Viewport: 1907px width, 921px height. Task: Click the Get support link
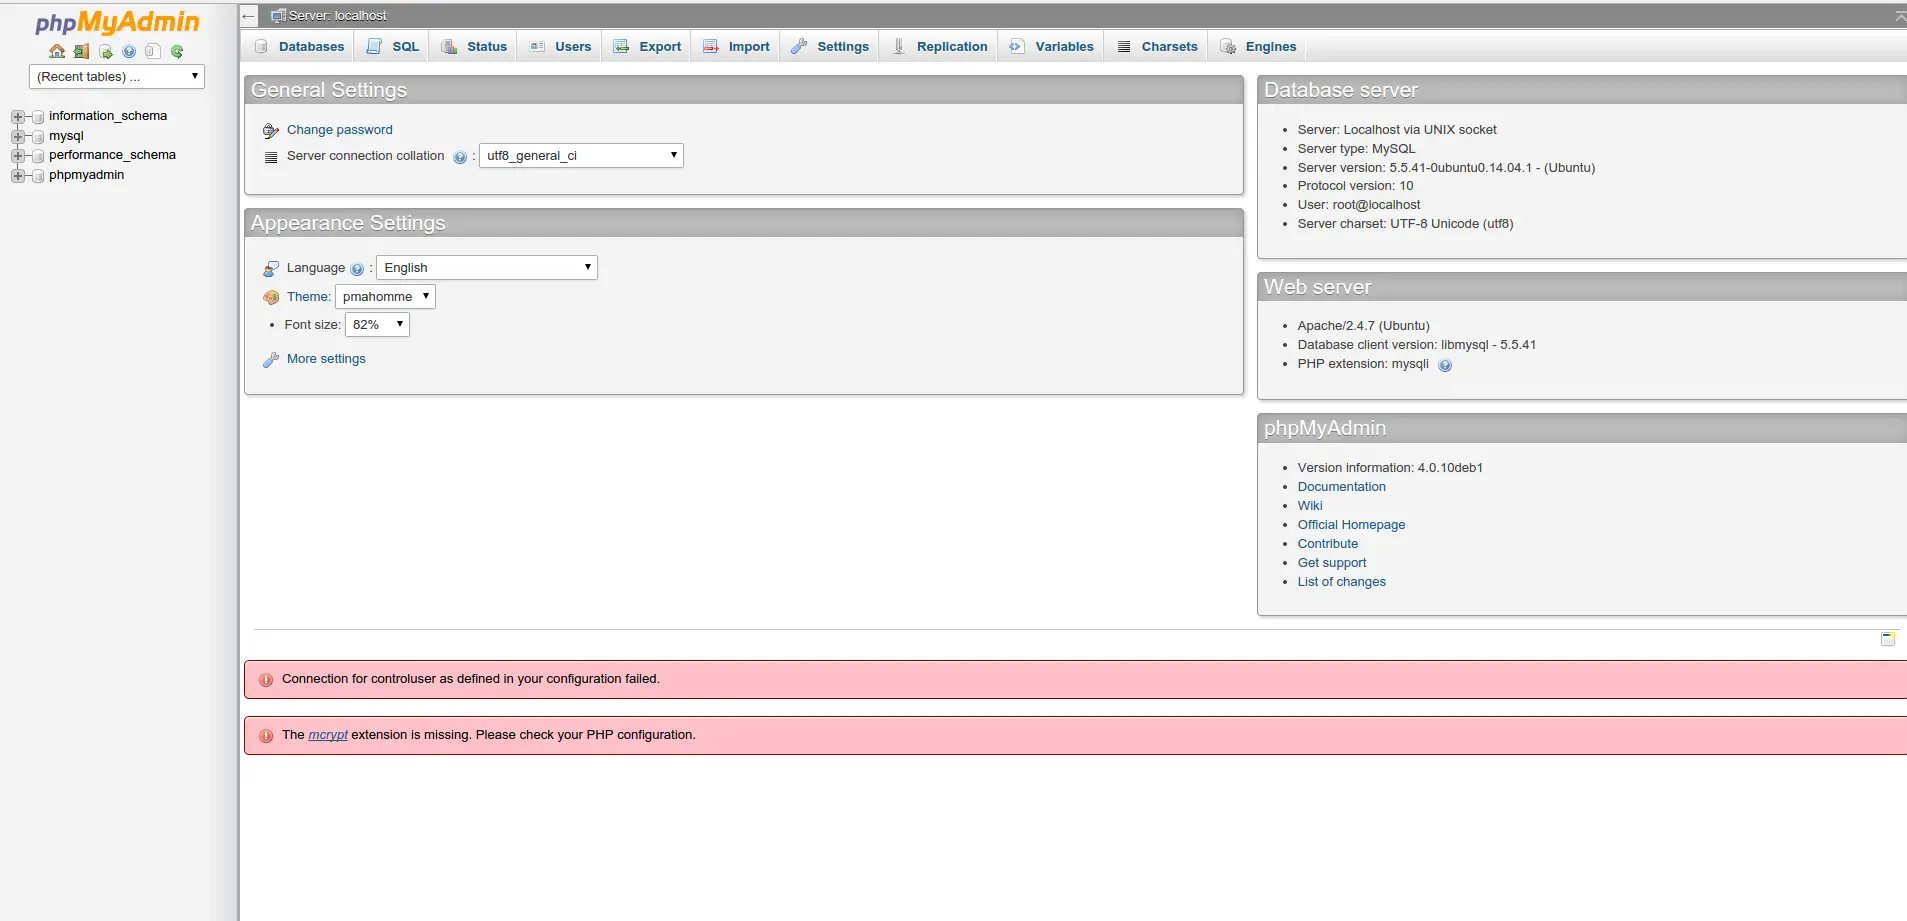(x=1332, y=563)
